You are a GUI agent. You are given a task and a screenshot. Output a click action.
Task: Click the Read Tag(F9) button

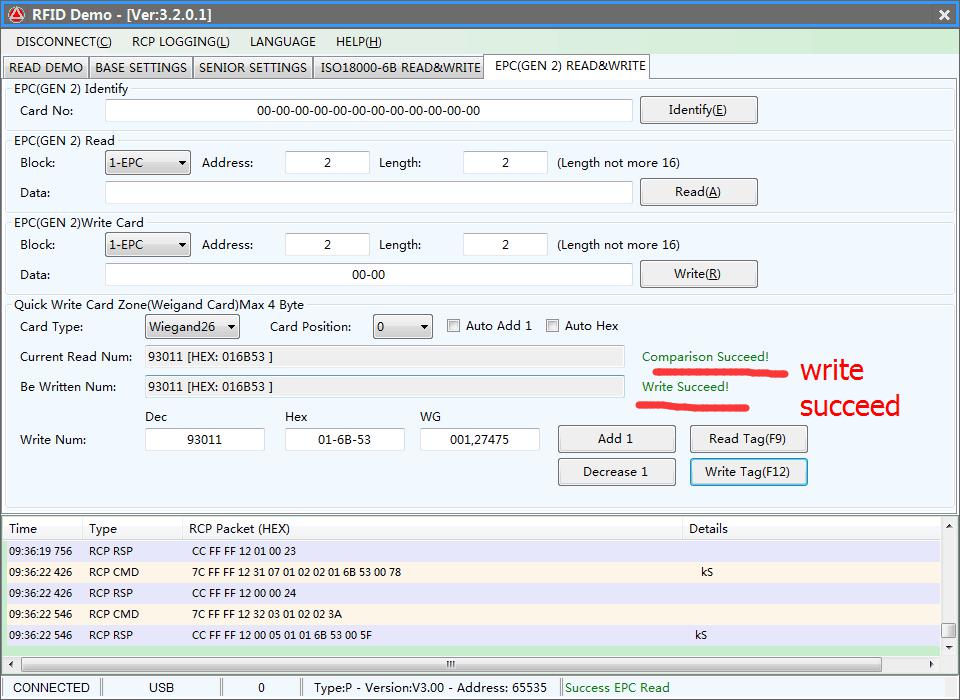click(748, 439)
